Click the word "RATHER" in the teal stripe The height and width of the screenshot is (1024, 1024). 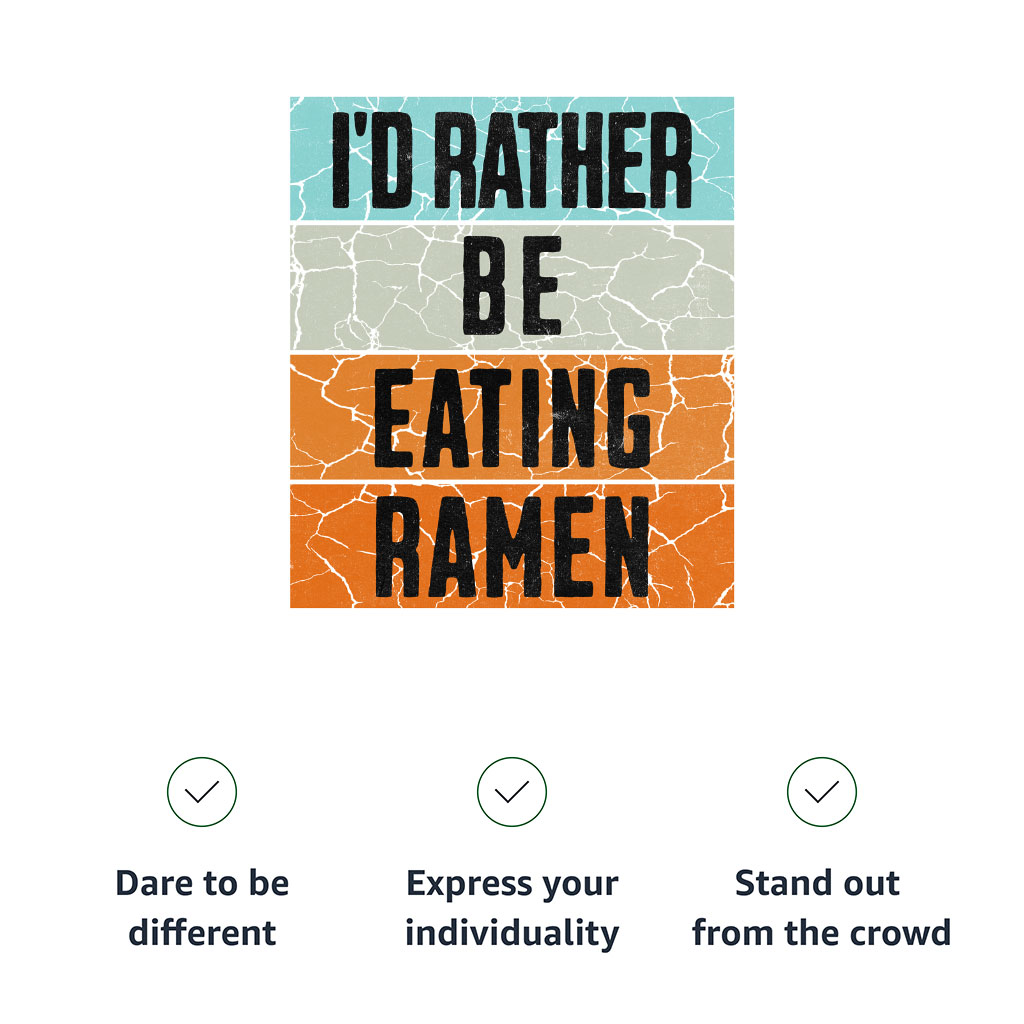click(x=562, y=160)
